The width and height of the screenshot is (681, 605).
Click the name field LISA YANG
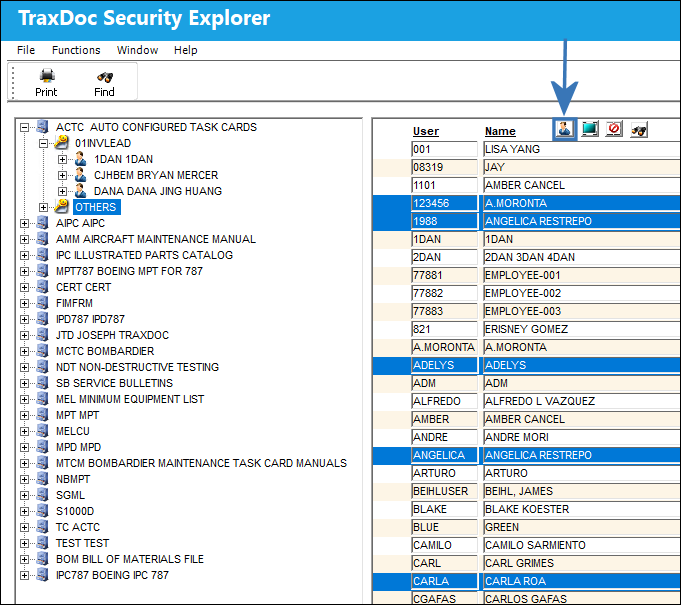coord(582,149)
